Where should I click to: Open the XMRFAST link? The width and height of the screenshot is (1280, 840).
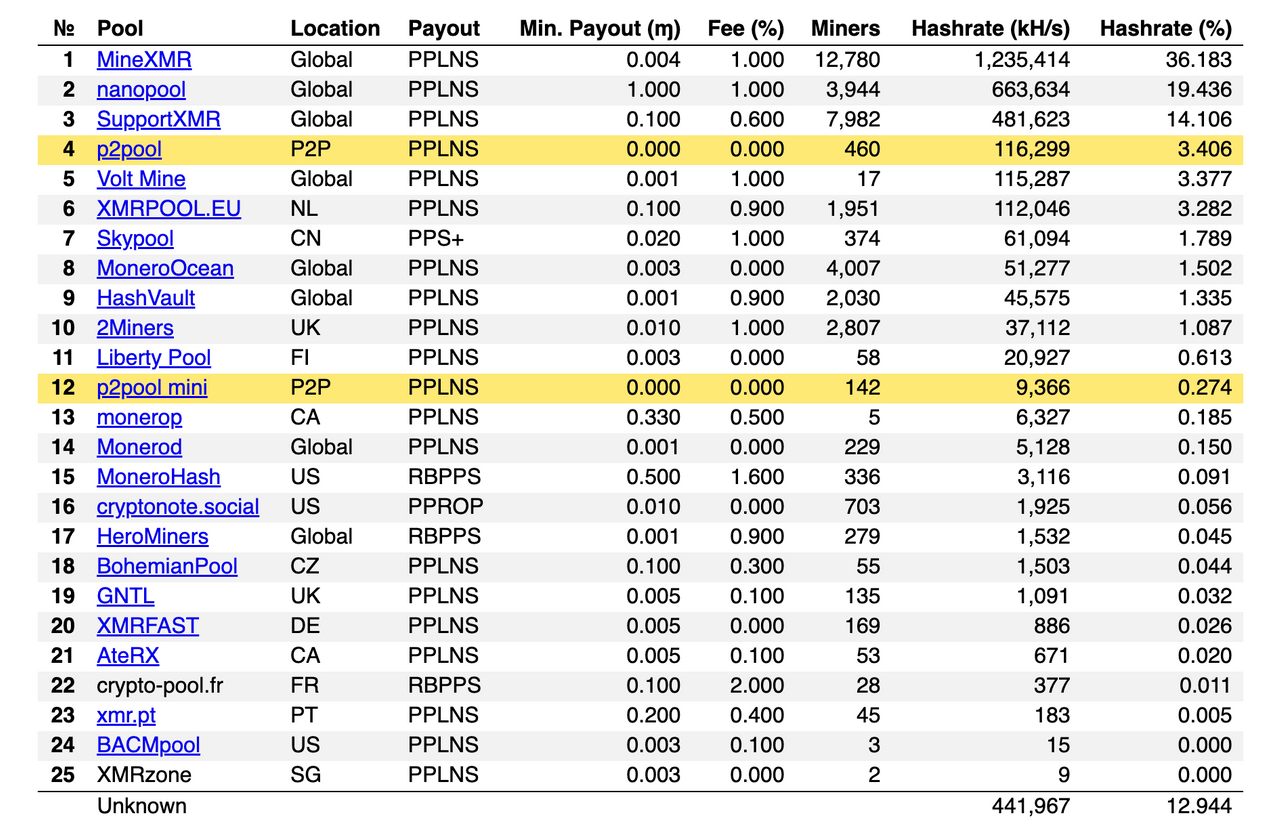click(x=147, y=626)
